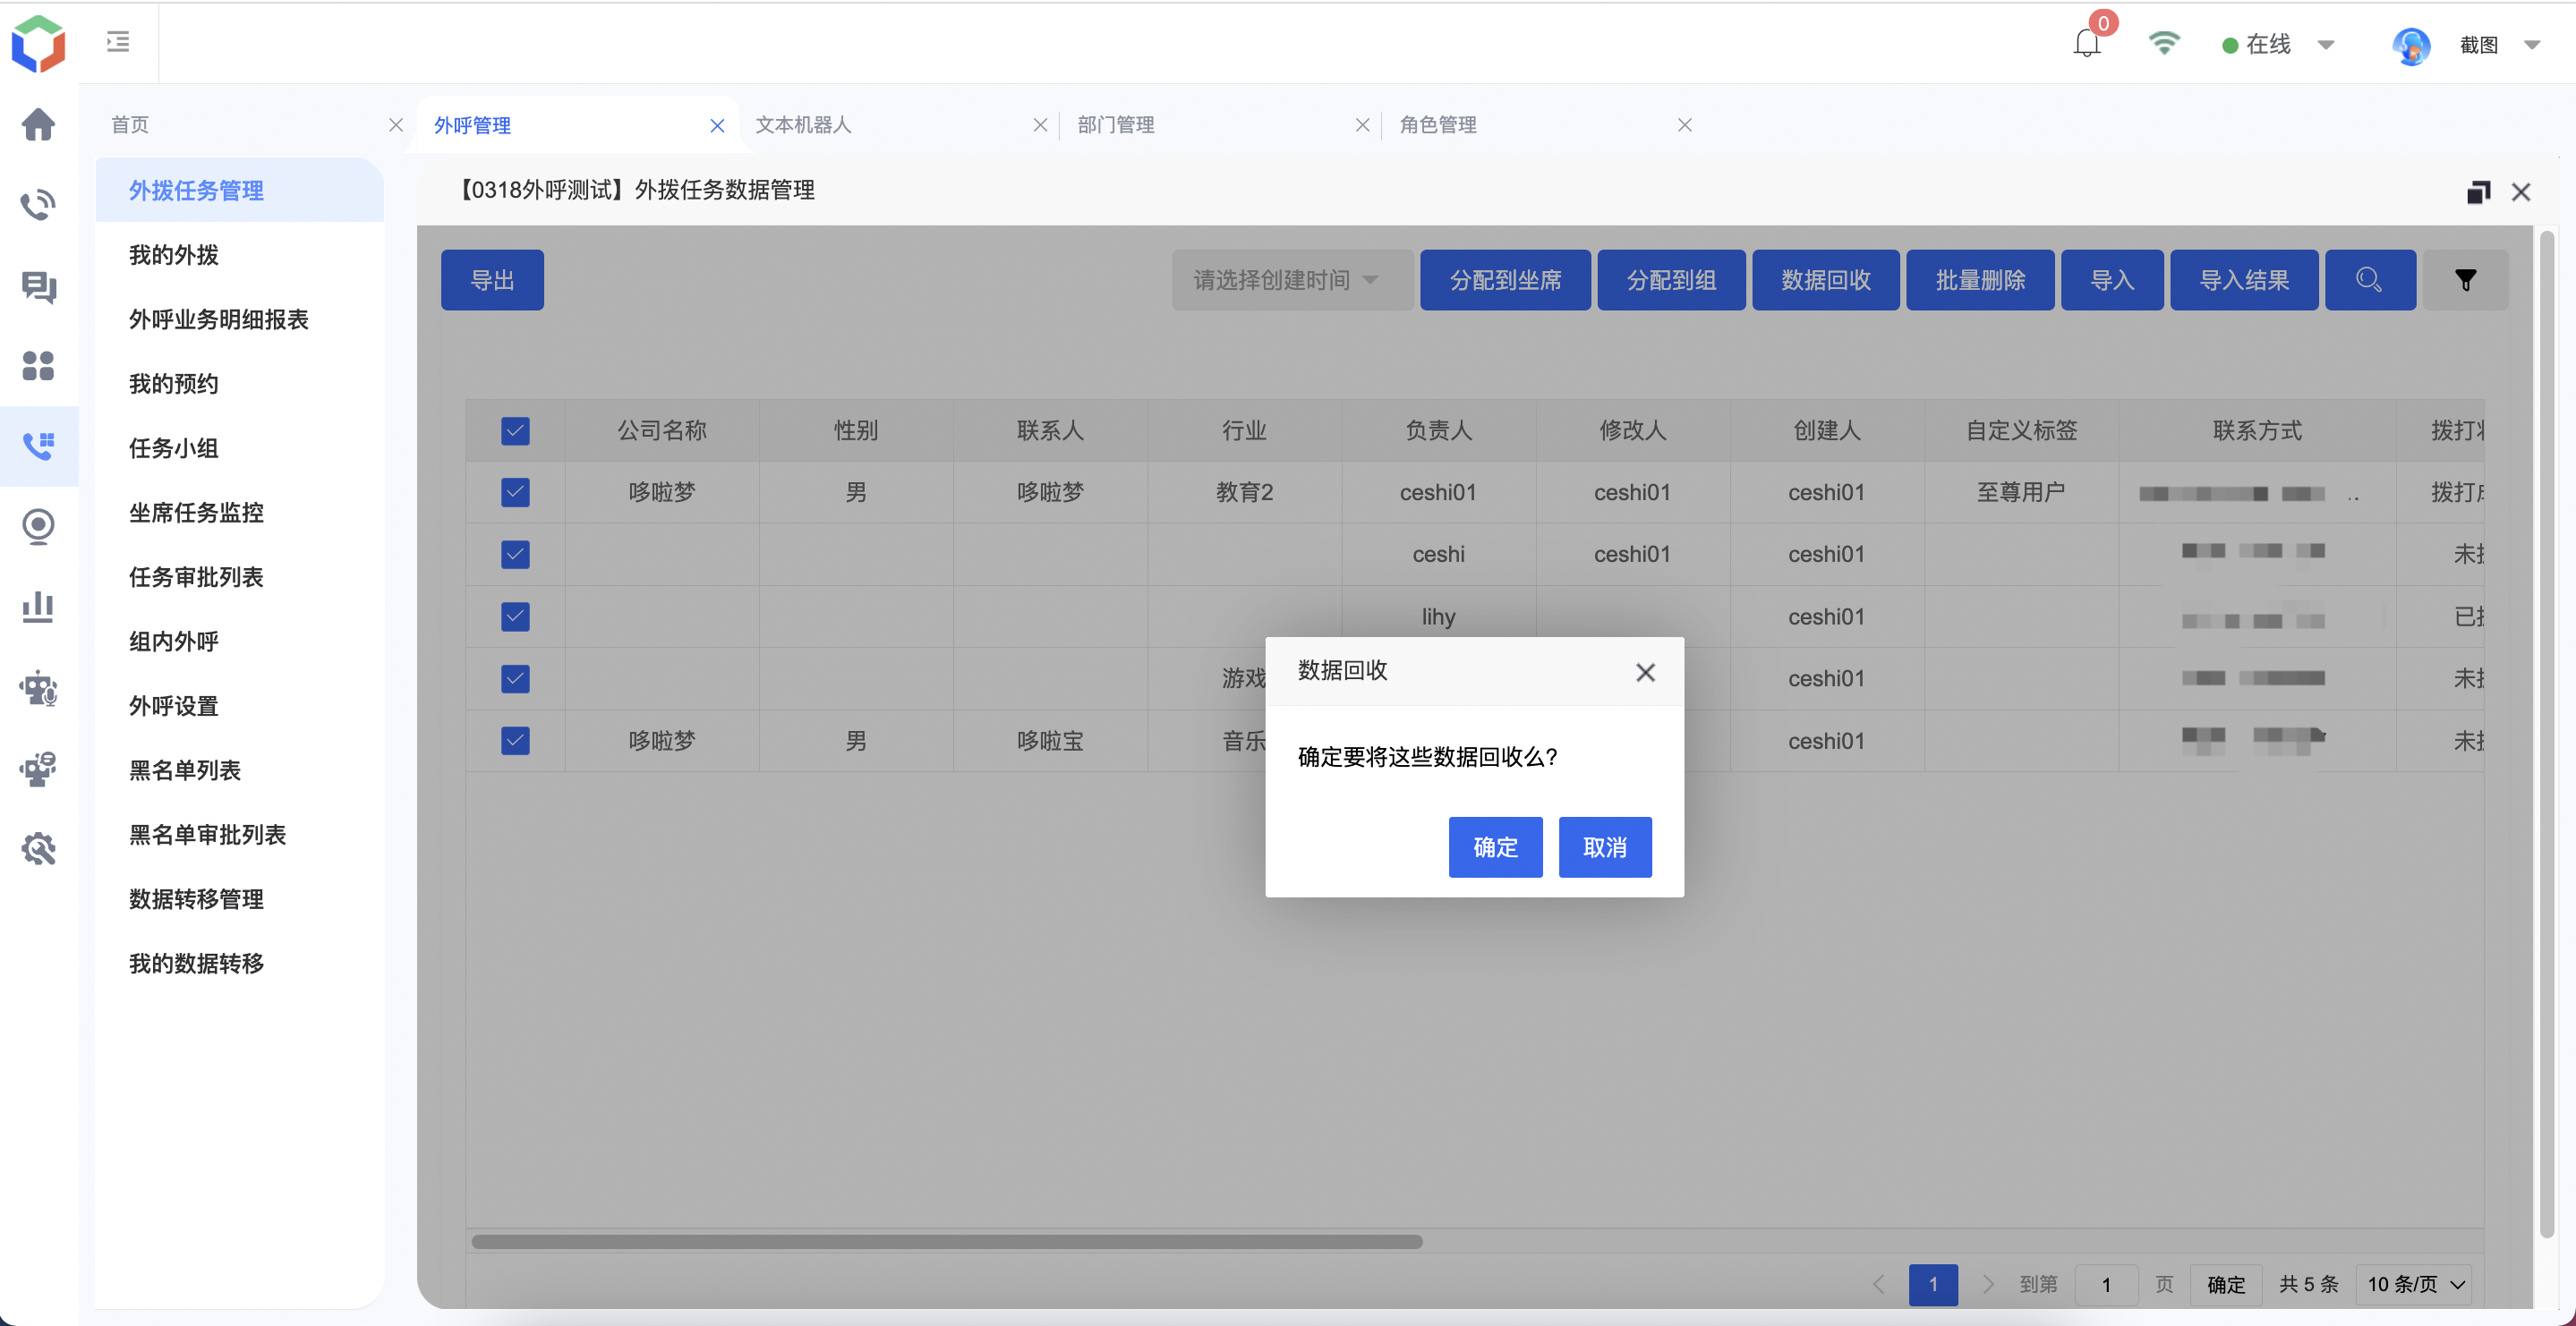Uncheck the row with 至尊用户 tag
This screenshot has width=2576, height=1326.
click(515, 492)
